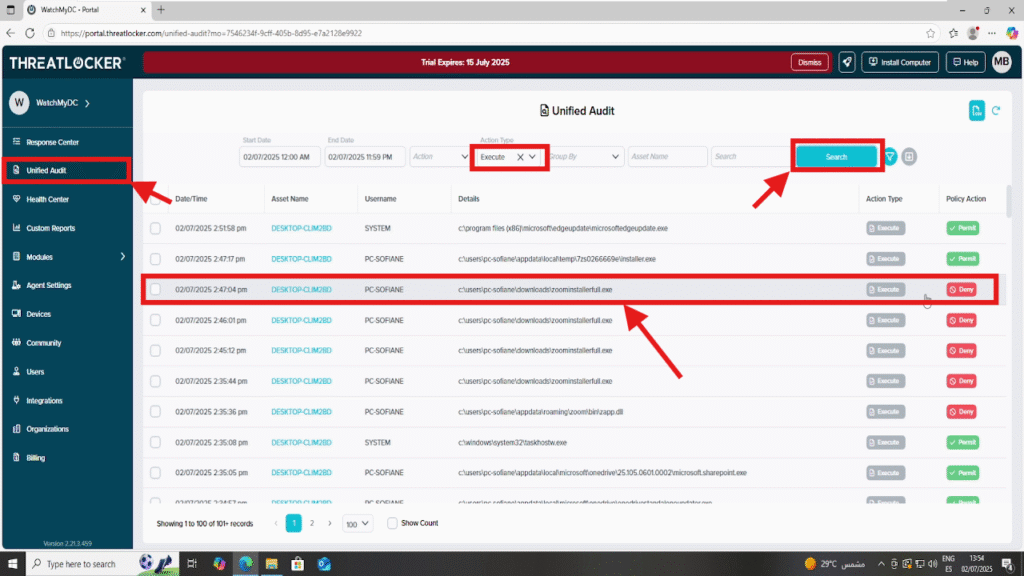Click the favorites star in address bar

click(x=930, y=33)
